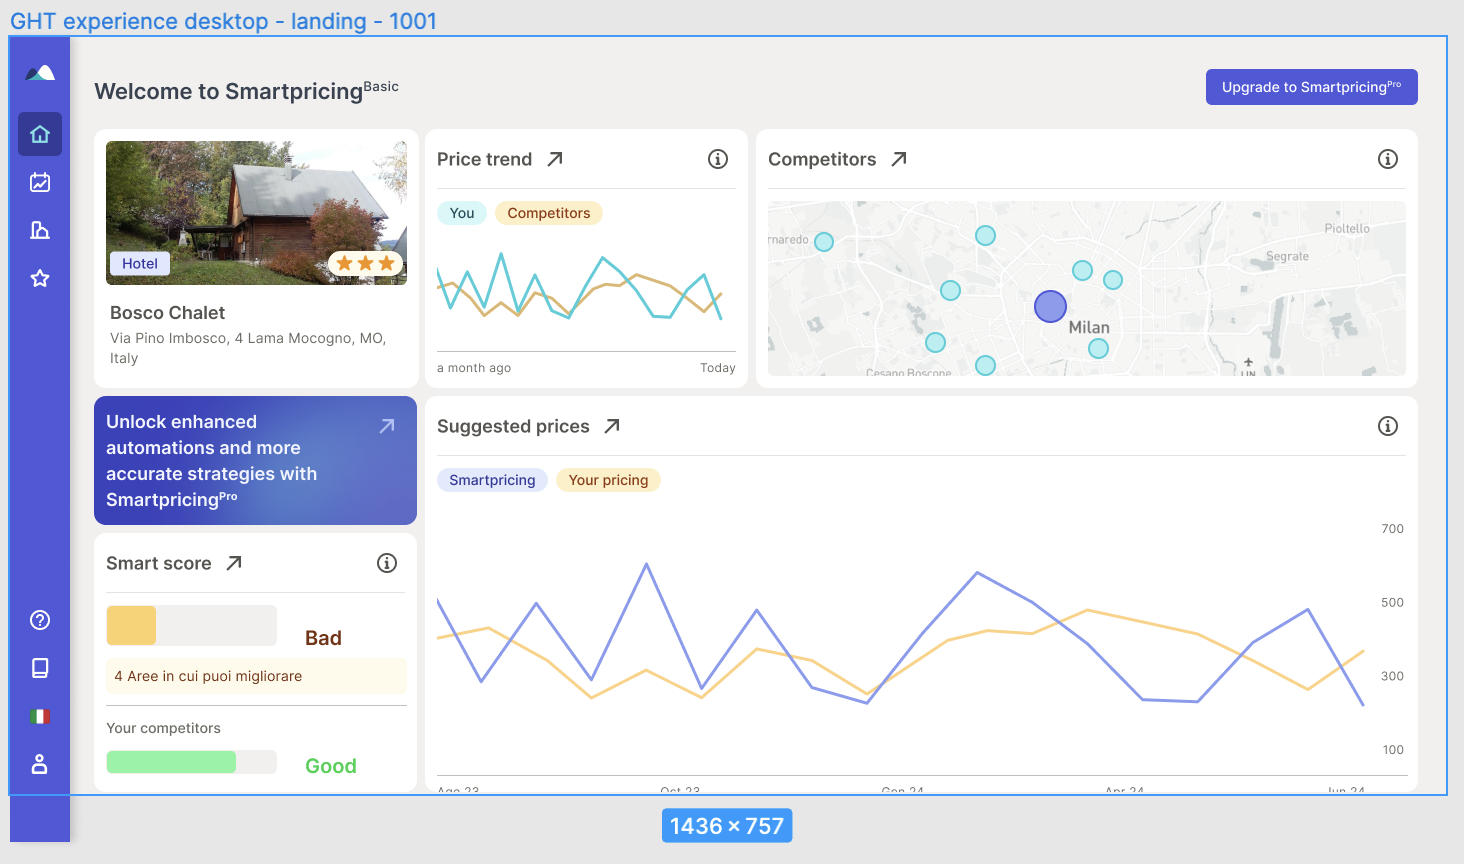Open Smart score arrow icon
The image size is (1464, 864).
coord(234,563)
